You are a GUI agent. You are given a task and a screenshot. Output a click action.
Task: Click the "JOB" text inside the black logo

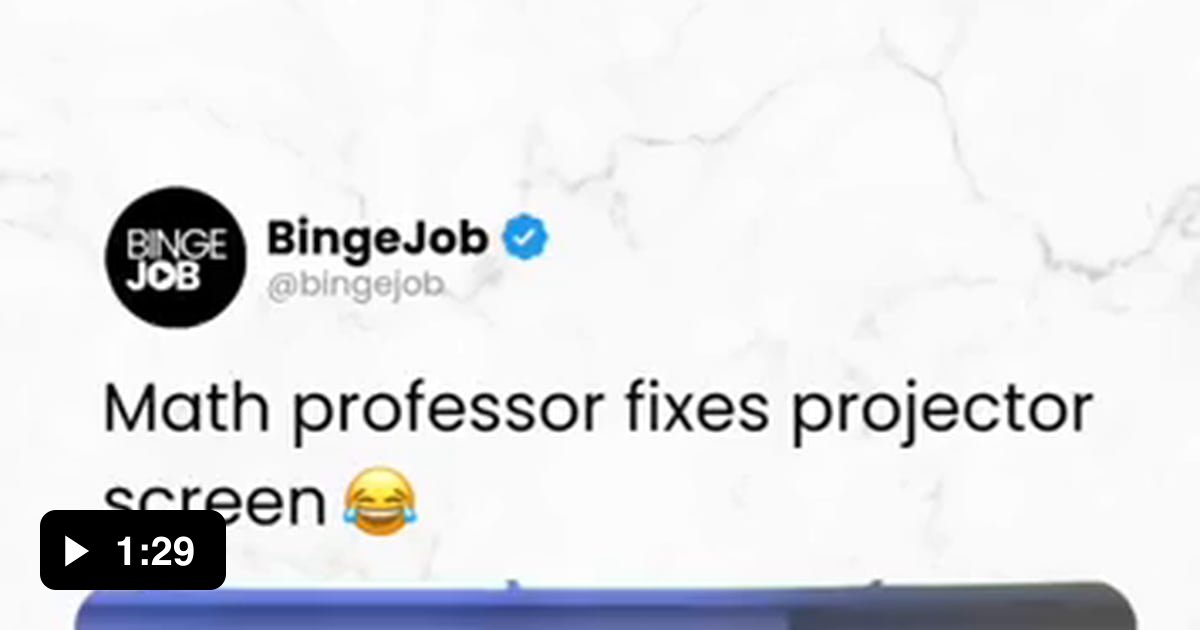tap(162, 277)
